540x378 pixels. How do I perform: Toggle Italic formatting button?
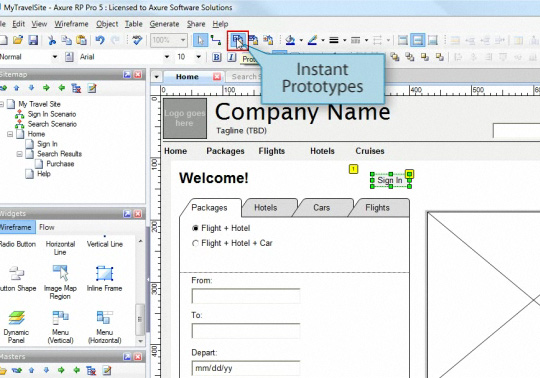[232, 57]
